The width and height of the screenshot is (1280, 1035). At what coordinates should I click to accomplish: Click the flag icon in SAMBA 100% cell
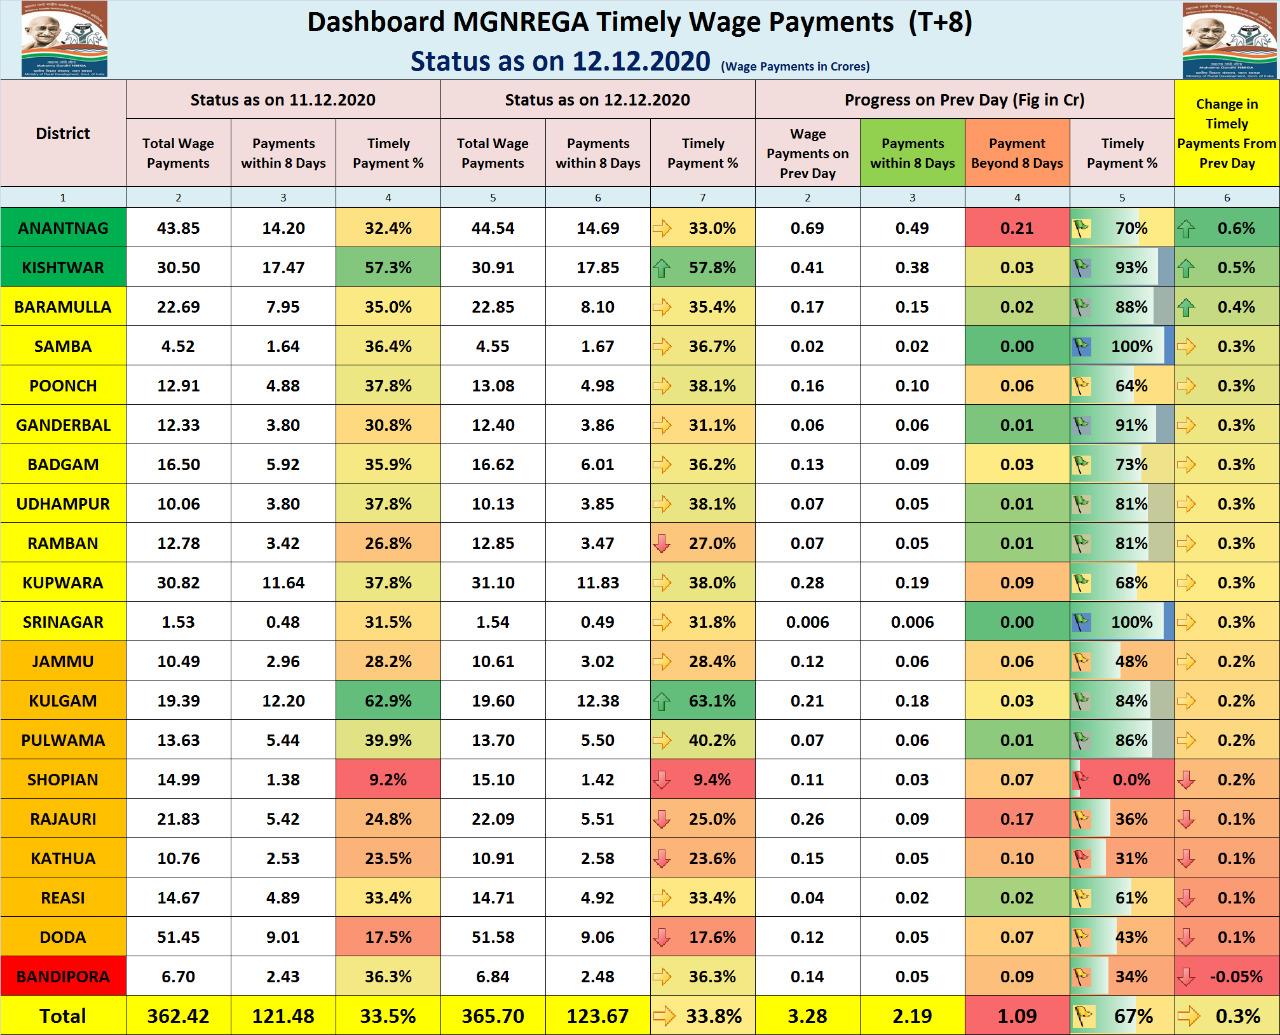[1081, 346]
